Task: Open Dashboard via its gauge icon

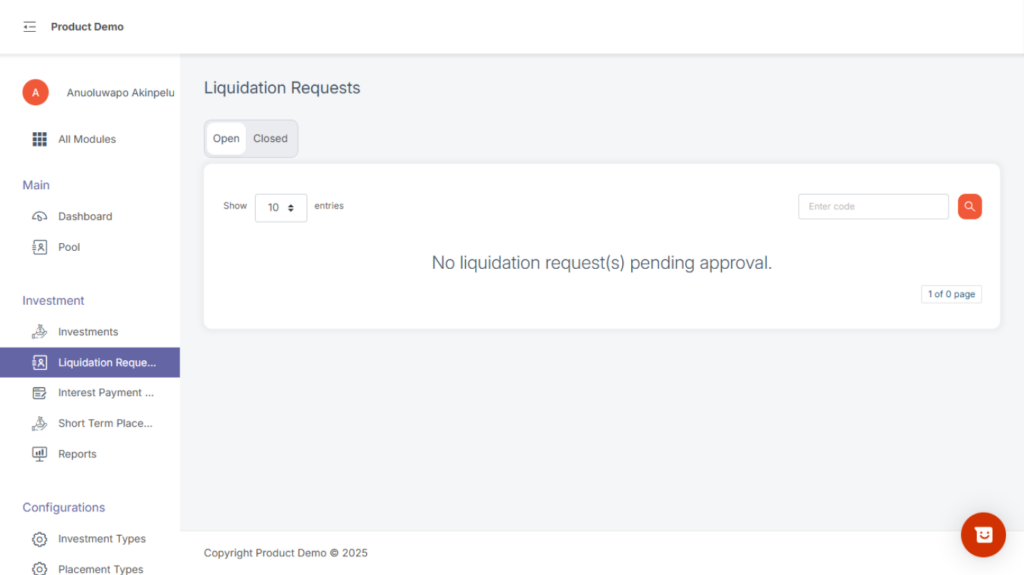Action: (40, 216)
